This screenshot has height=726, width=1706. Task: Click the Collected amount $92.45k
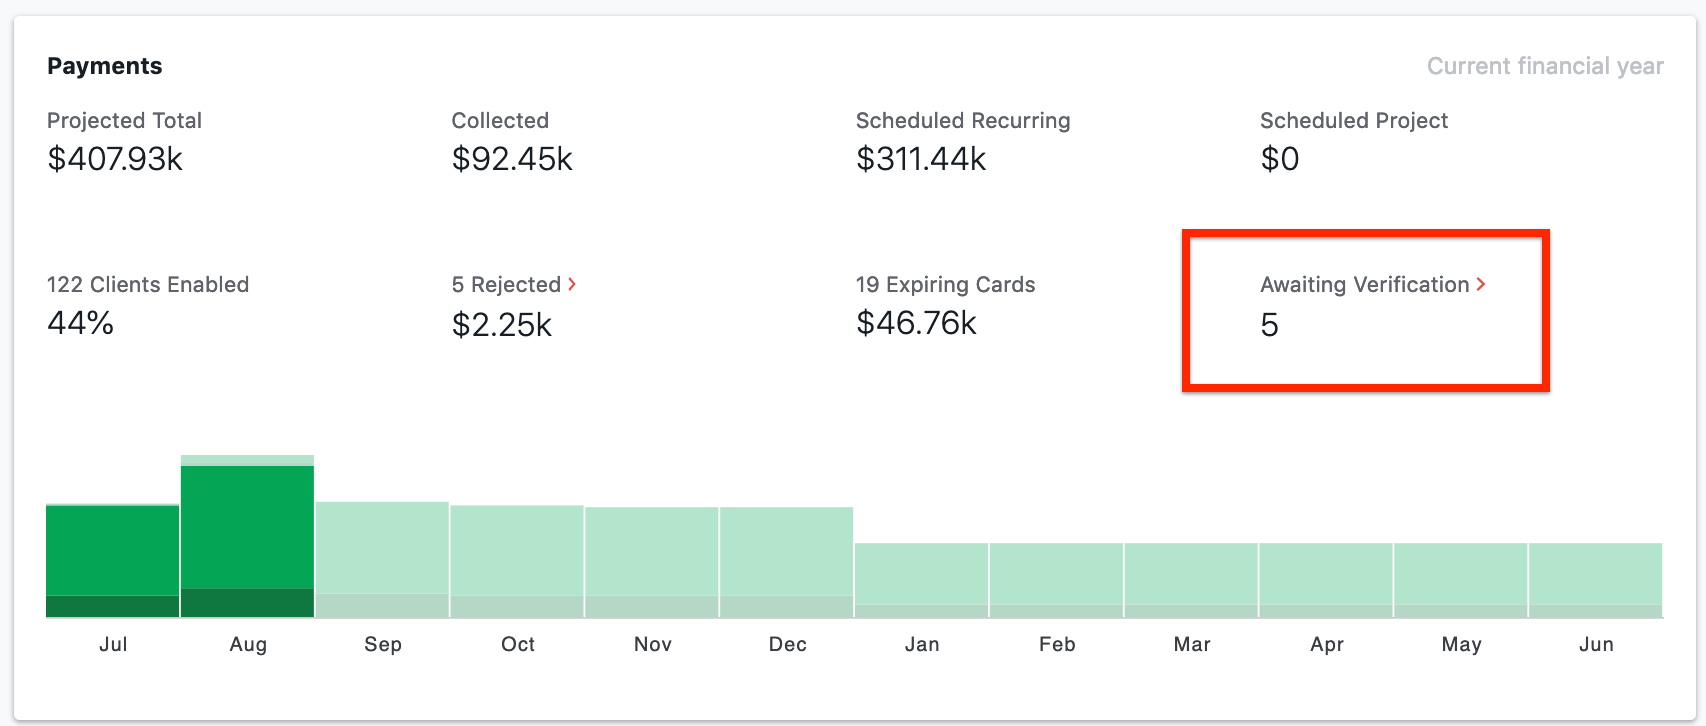(x=512, y=159)
